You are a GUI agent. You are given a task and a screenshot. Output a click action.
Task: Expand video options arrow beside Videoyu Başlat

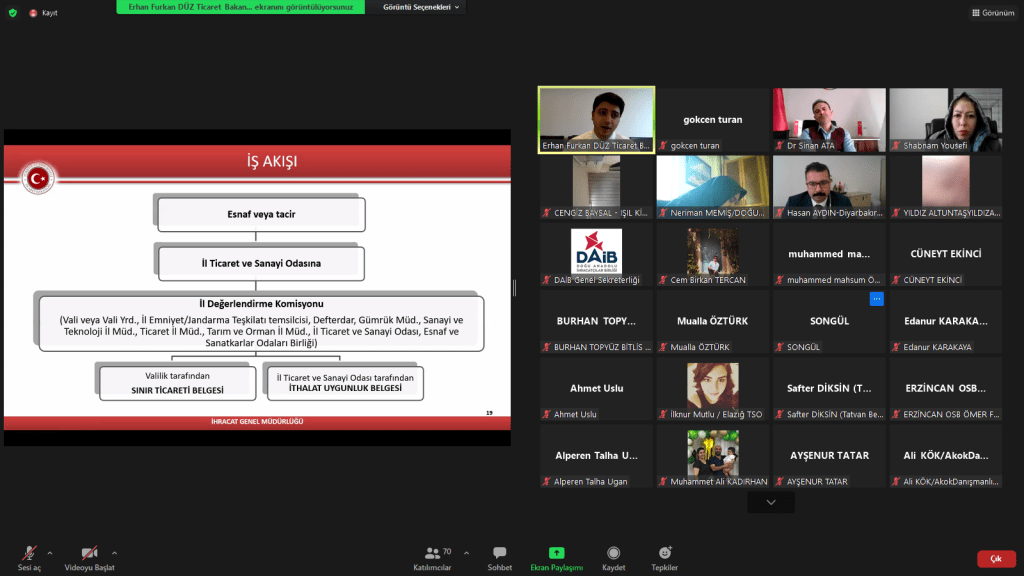coord(114,552)
